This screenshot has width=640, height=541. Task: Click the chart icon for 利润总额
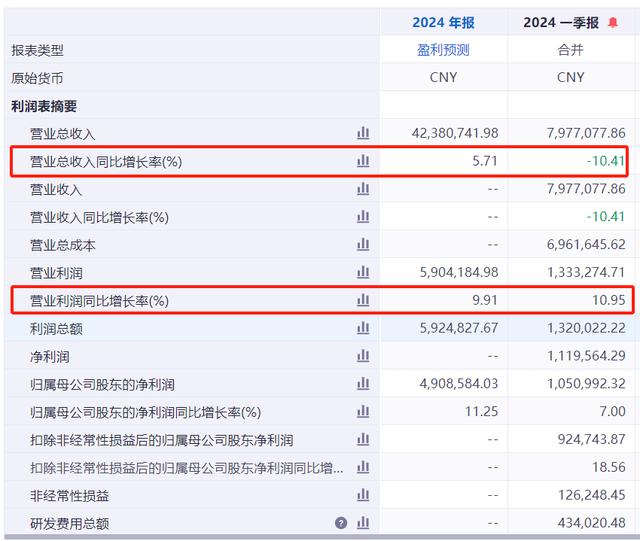point(363,328)
